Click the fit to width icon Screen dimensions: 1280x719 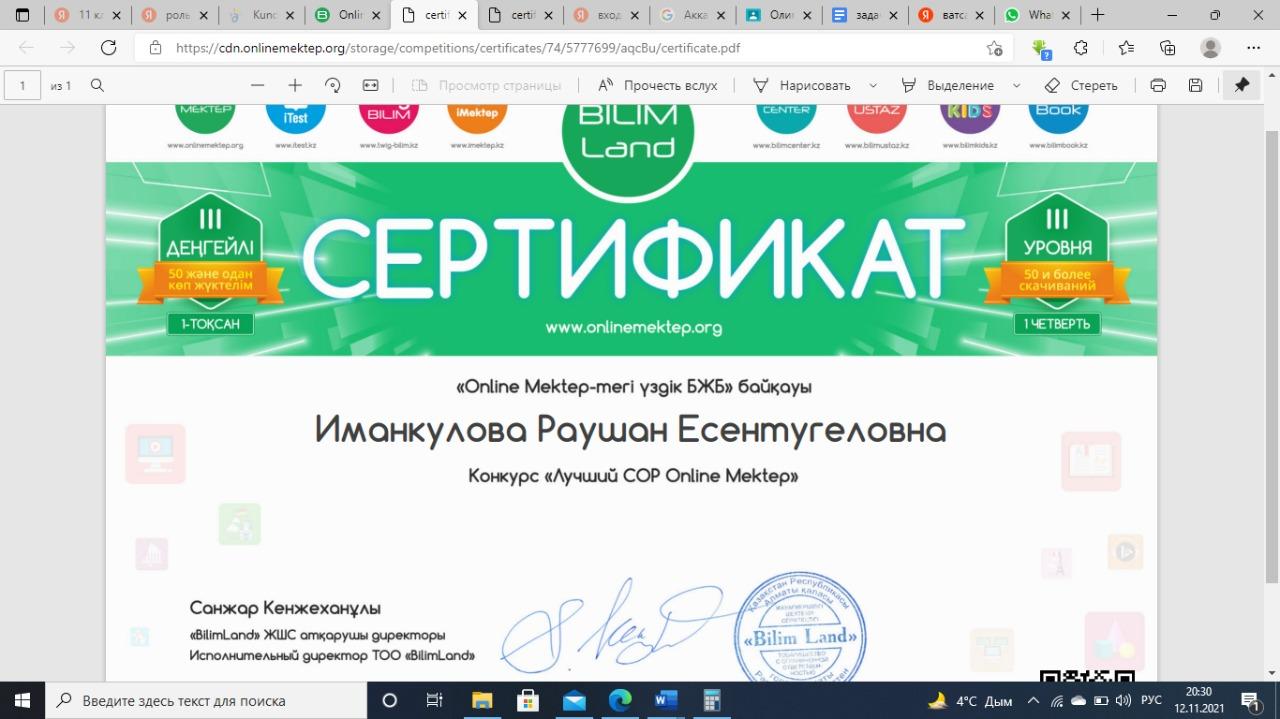[x=371, y=86]
